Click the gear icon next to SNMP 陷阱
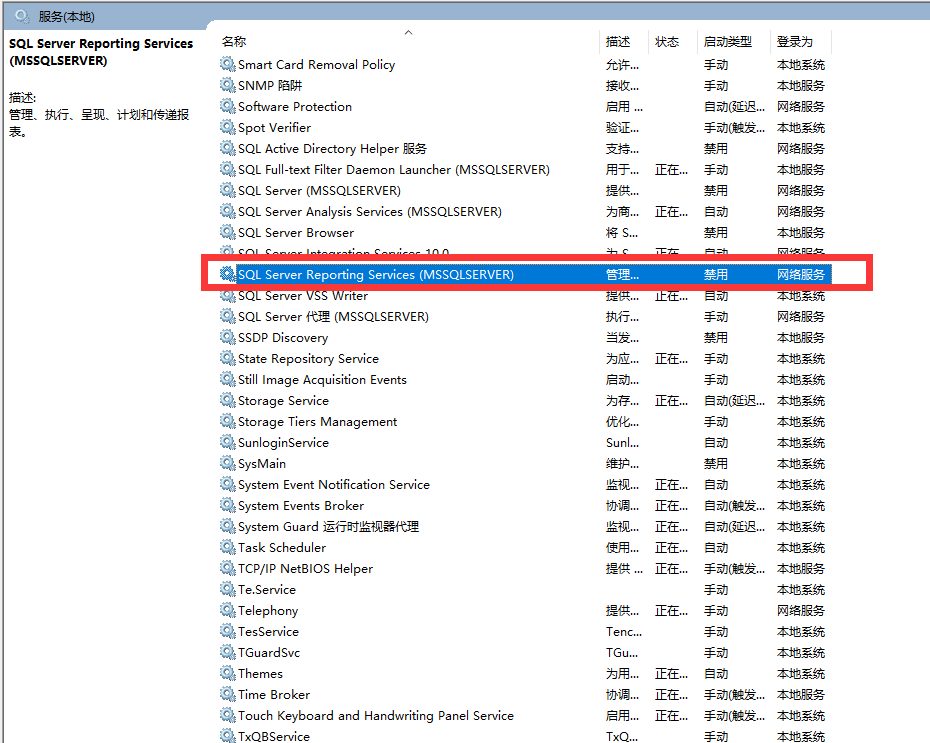The width and height of the screenshot is (930, 743). coord(228,85)
